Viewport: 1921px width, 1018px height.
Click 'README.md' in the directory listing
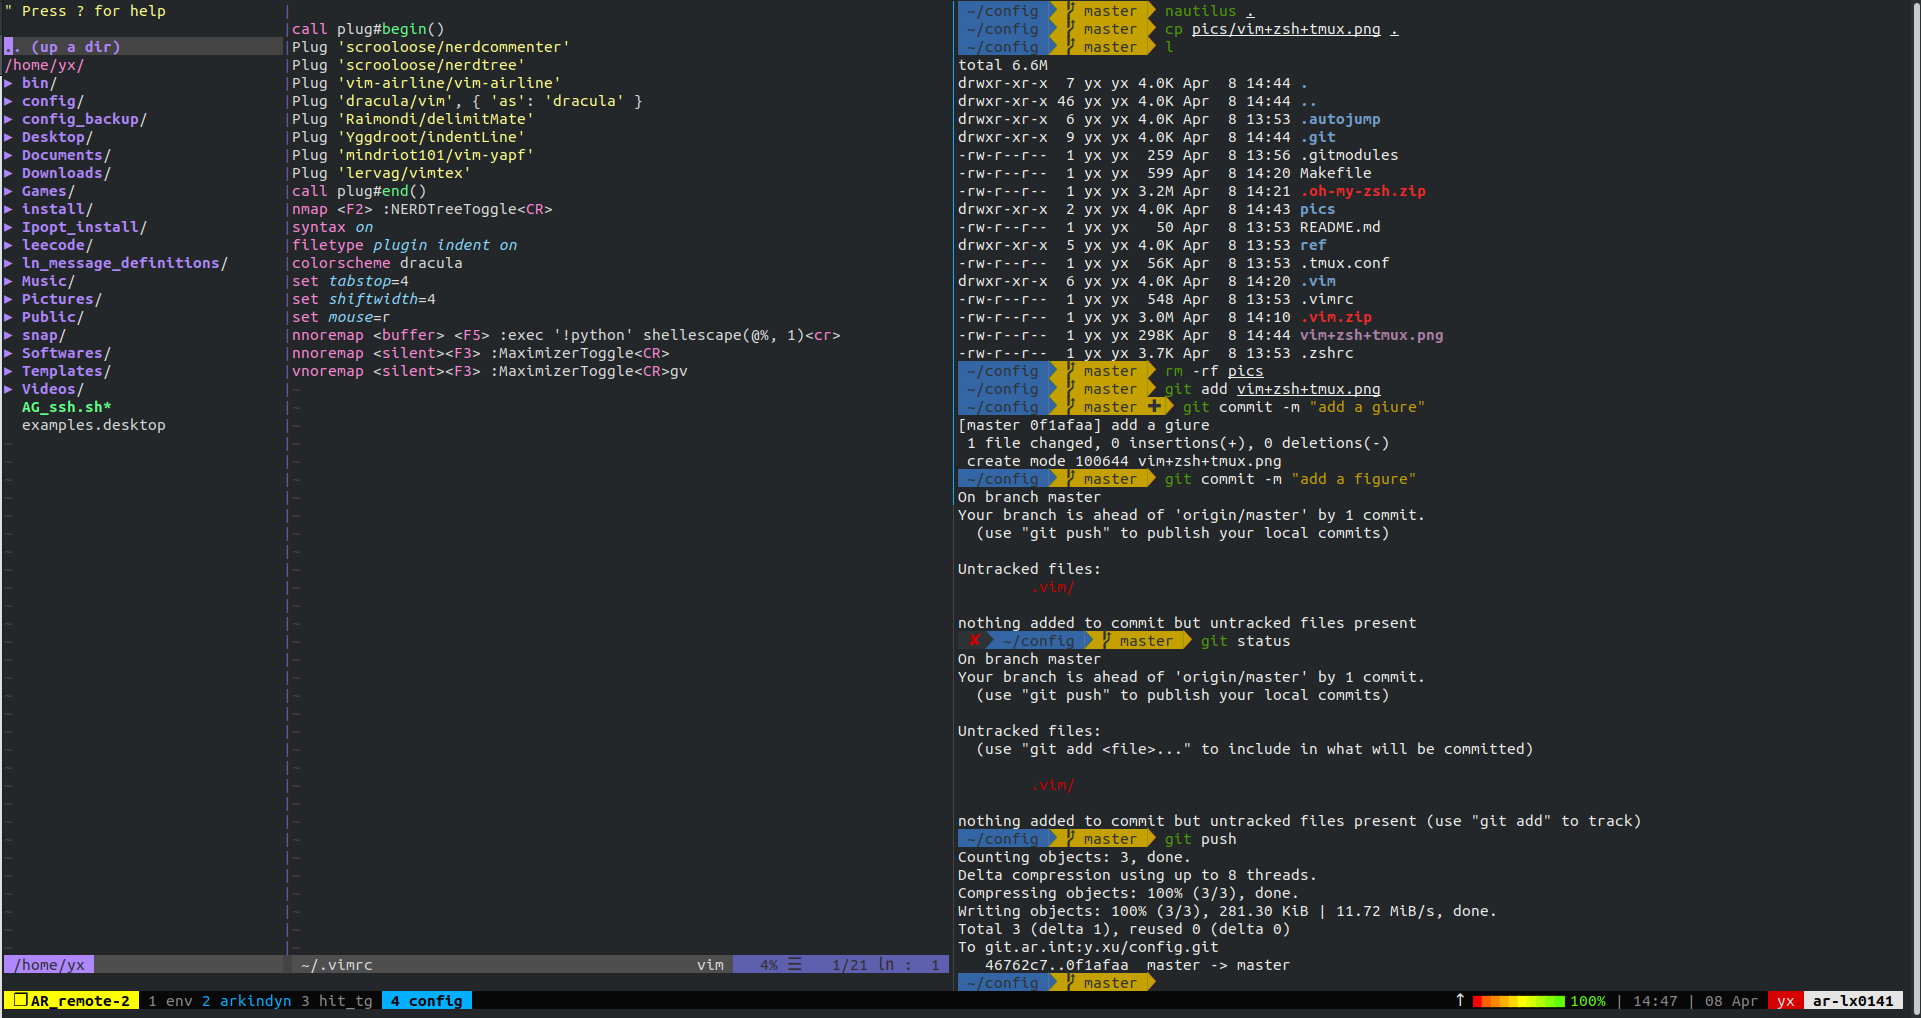[x=1340, y=227]
